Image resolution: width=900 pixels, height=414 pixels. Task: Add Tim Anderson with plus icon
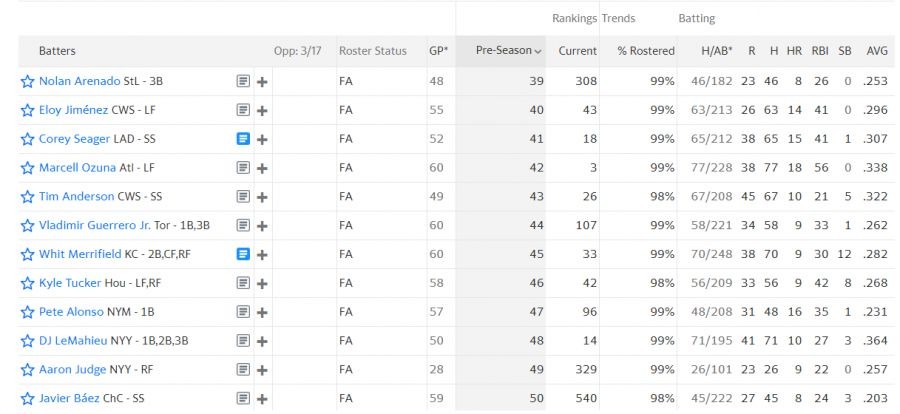[x=262, y=198]
